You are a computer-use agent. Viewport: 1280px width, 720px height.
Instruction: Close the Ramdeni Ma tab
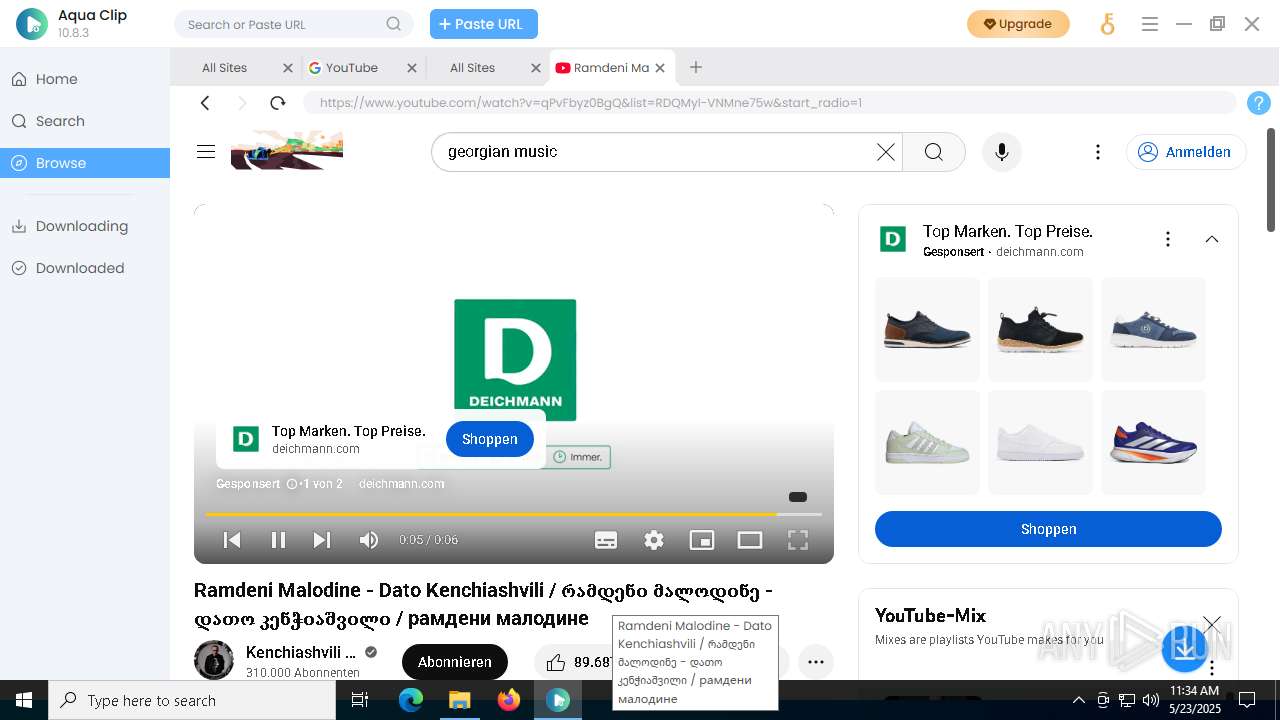click(x=660, y=68)
